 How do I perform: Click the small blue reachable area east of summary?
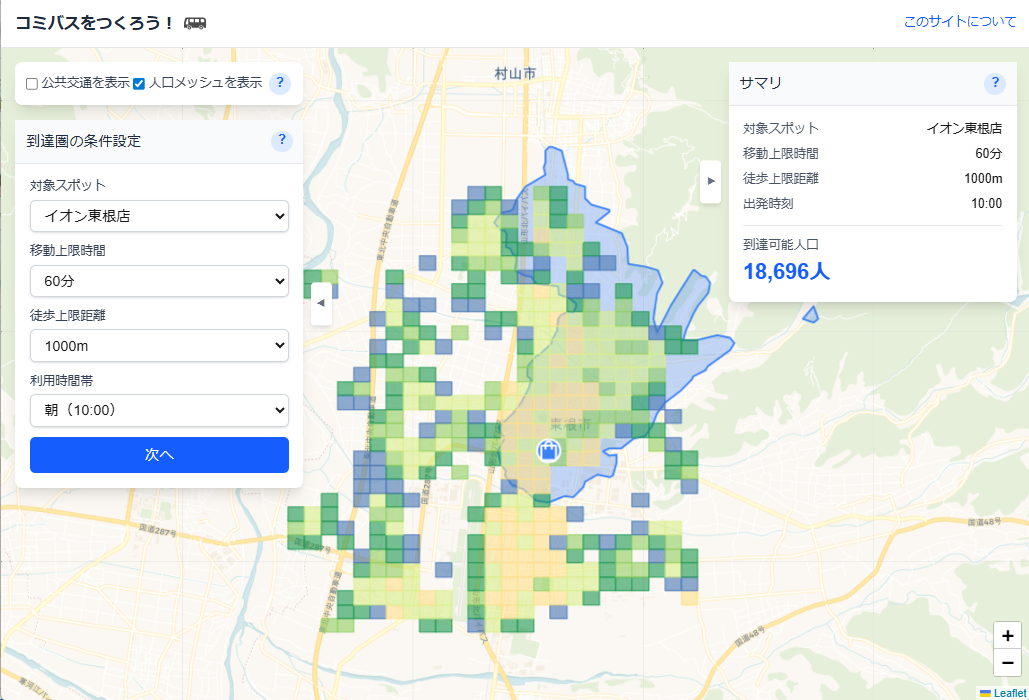[x=810, y=315]
